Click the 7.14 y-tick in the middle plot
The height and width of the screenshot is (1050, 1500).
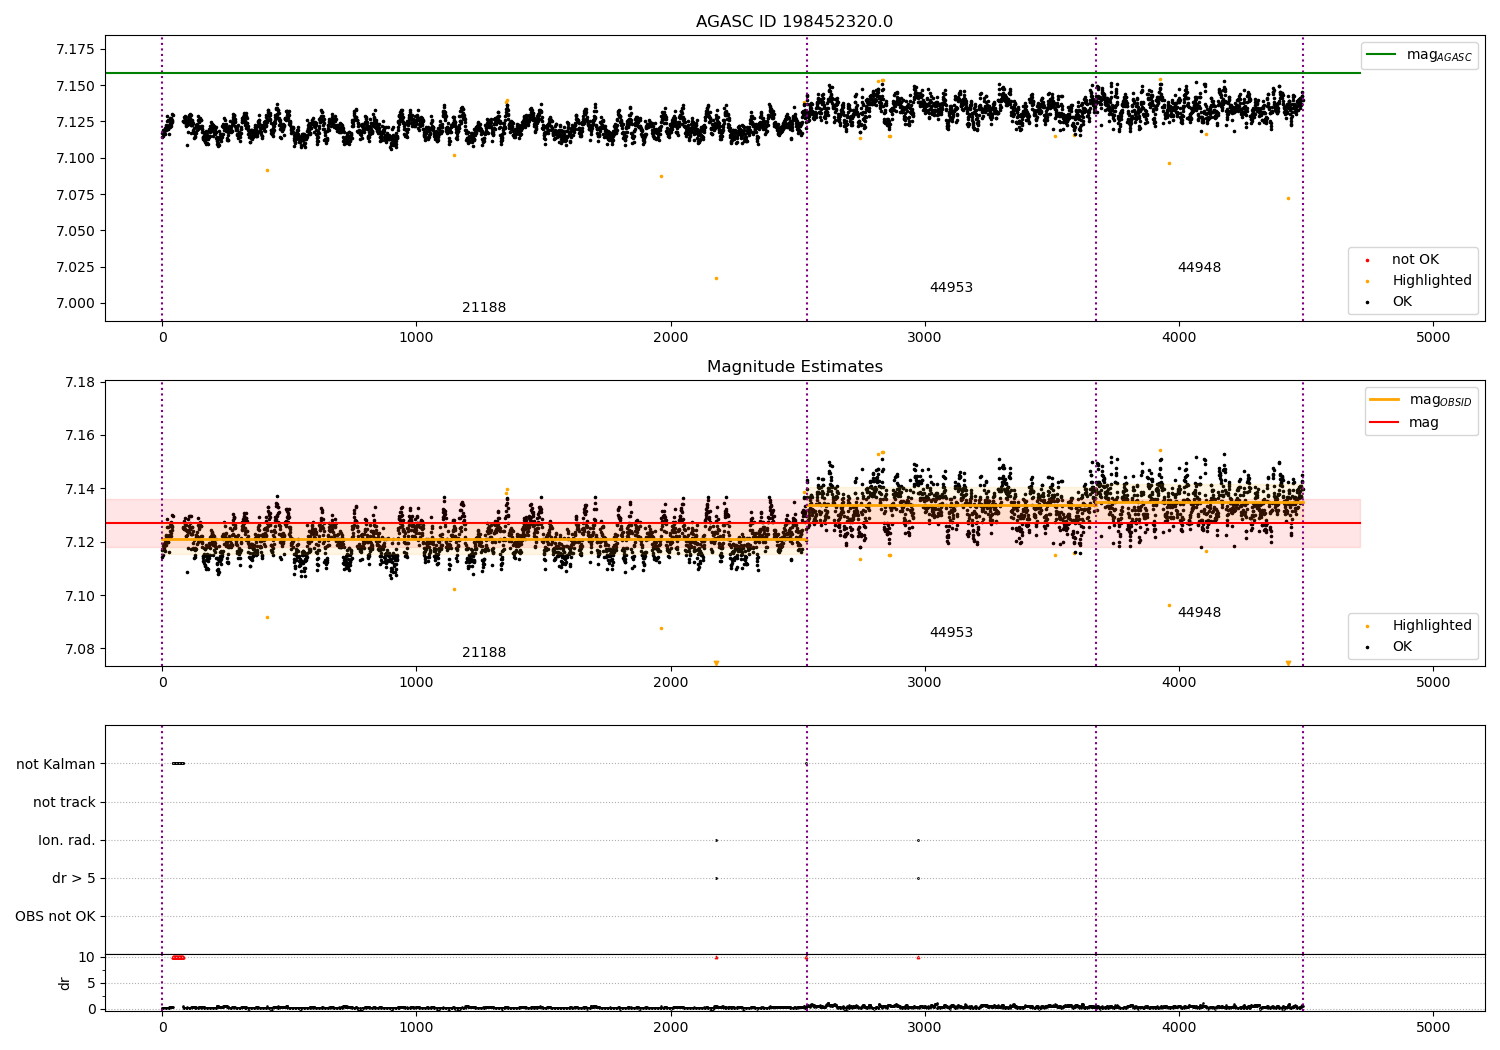[80, 489]
